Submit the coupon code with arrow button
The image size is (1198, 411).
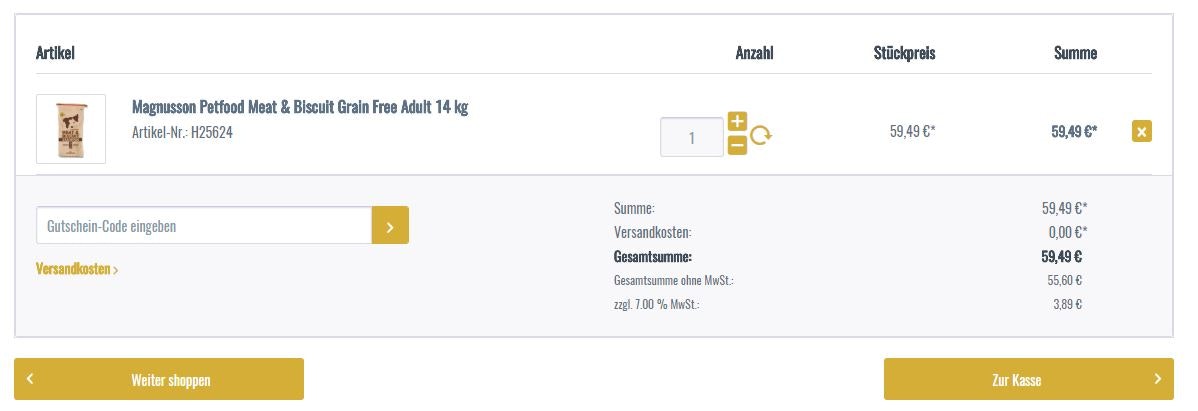click(390, 226)
